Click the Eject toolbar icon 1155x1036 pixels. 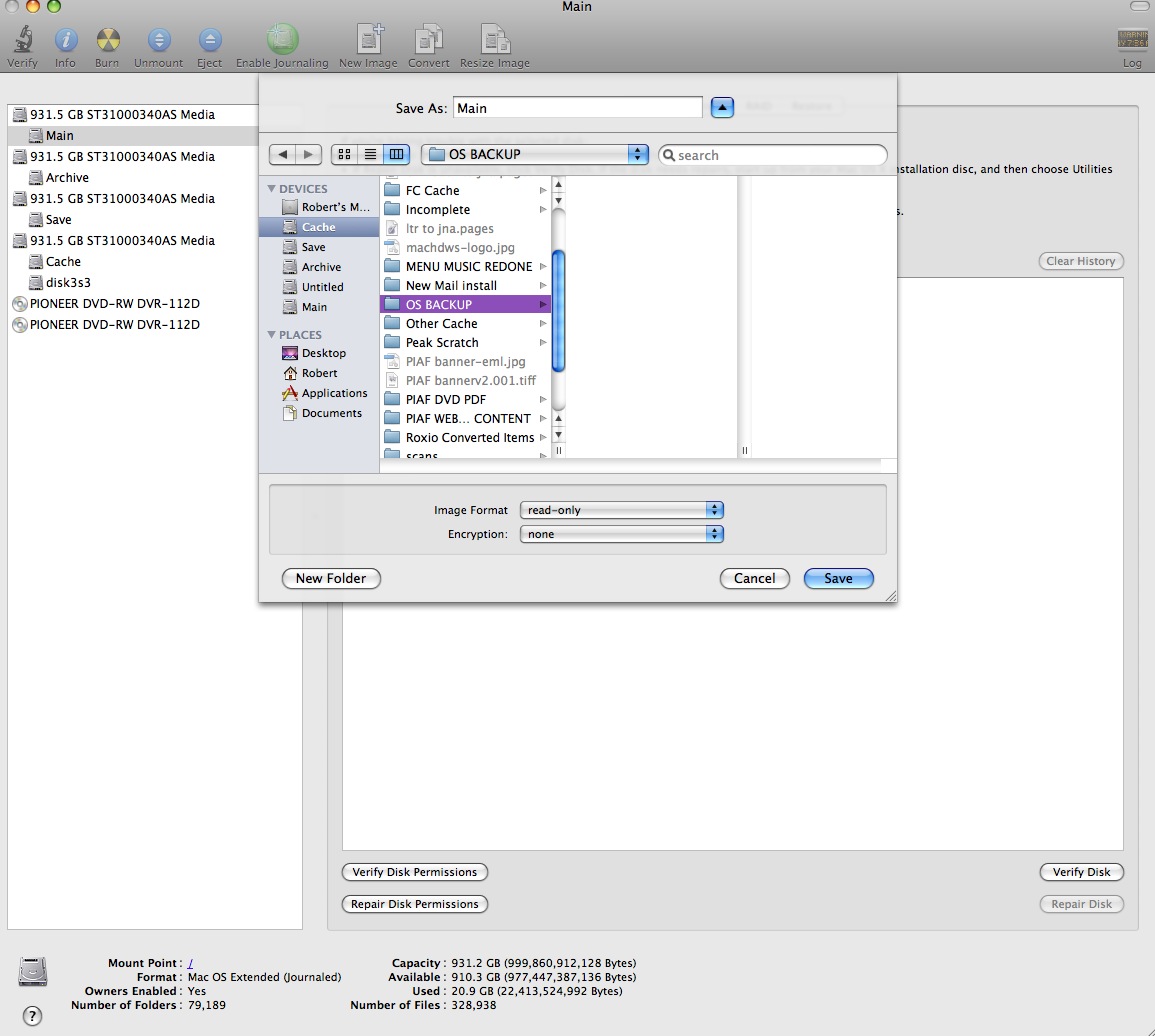(x=209, y=40)
